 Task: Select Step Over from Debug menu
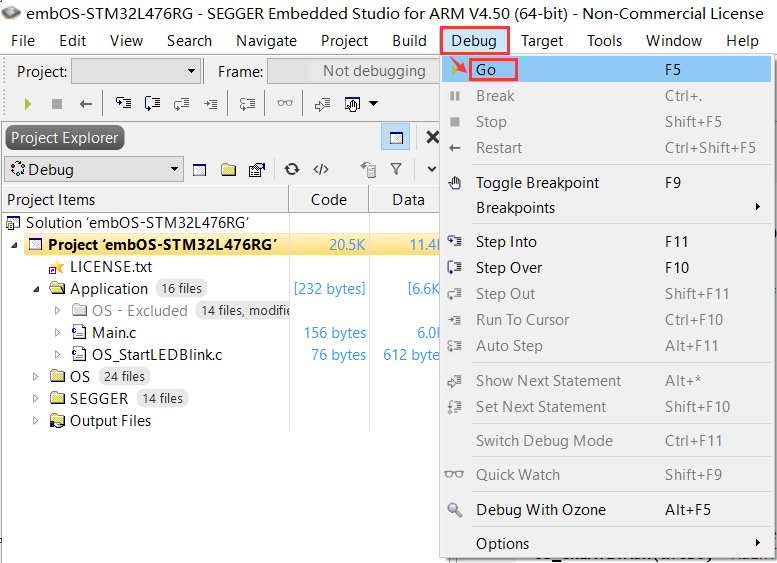pyautogui.click(x=607, y=268)
